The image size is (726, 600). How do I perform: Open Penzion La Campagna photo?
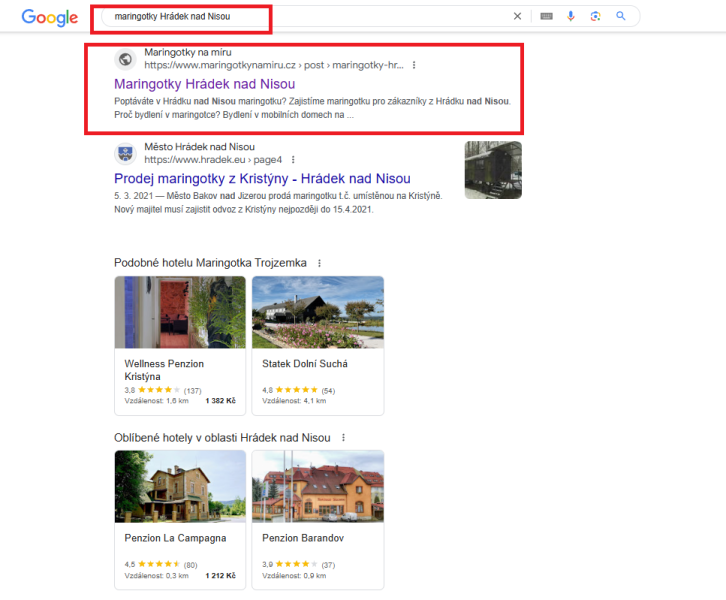point(180,487)
